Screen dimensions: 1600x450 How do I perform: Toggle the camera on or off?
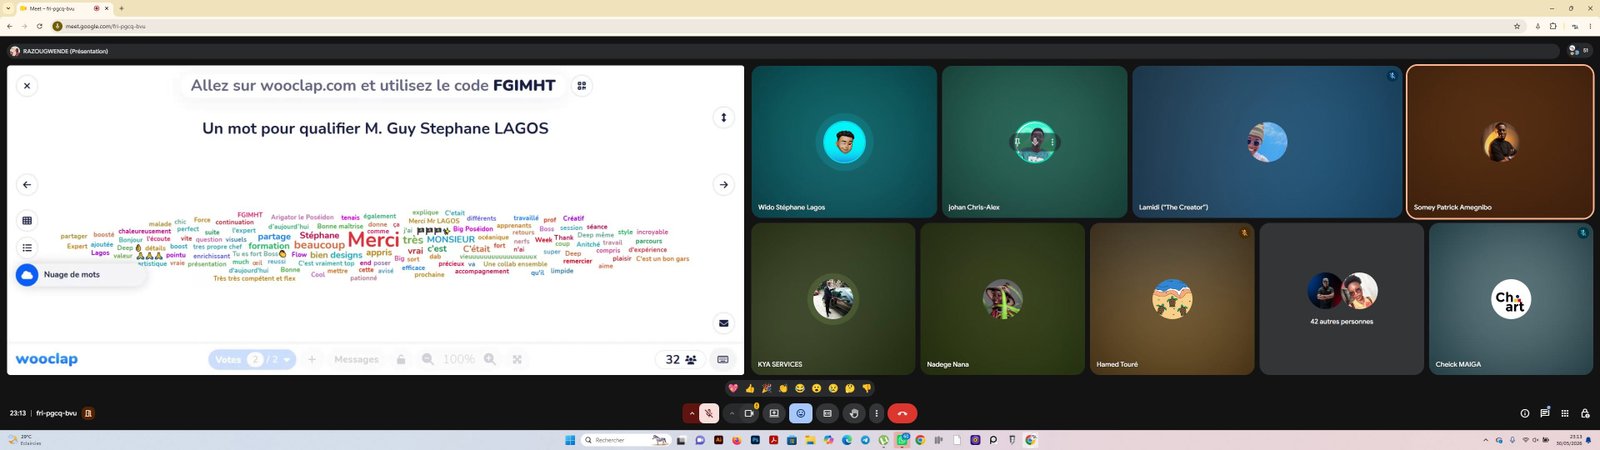[749, 413]
